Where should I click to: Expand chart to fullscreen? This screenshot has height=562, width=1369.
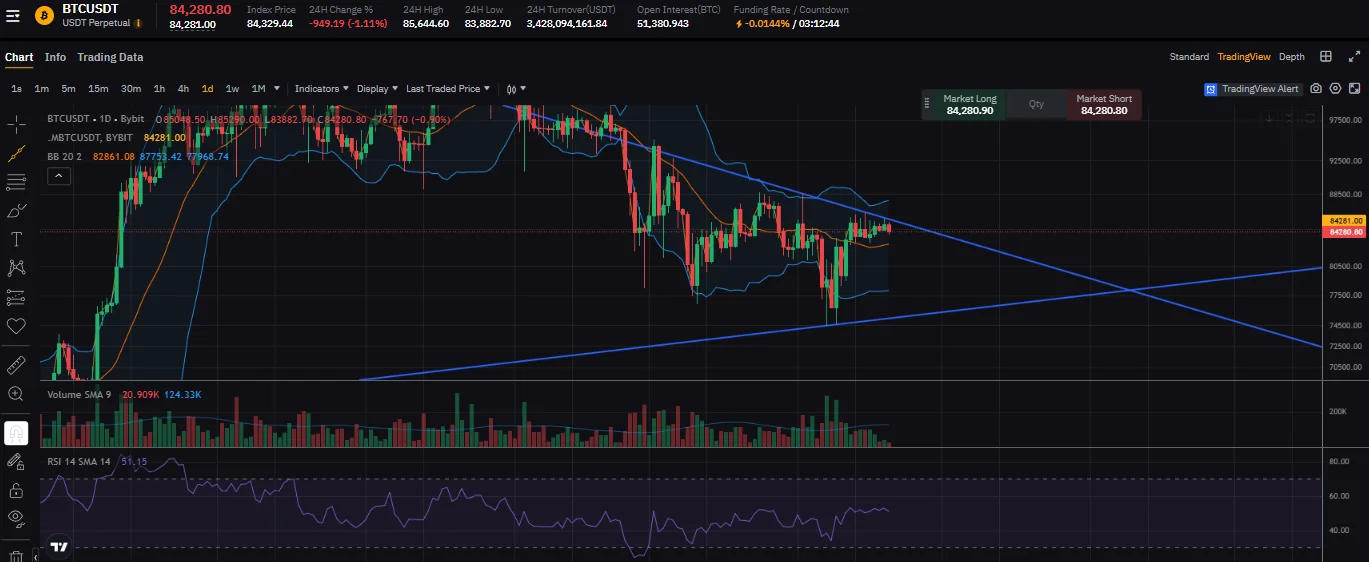click(x=1354, y=57)
